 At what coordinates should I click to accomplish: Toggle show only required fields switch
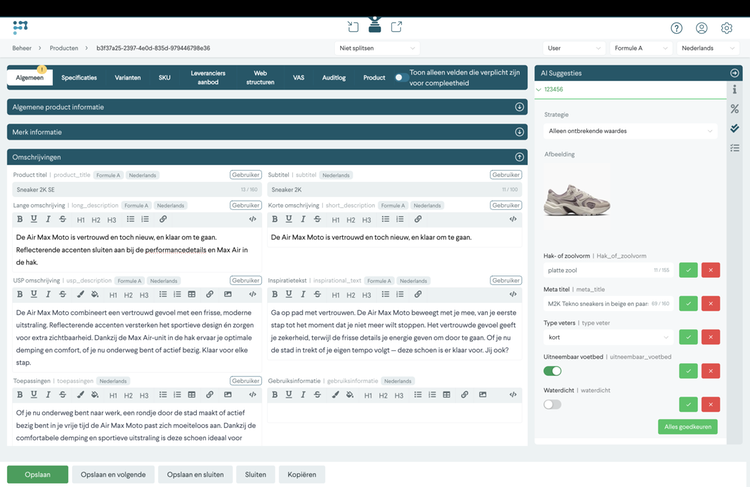pyautogui.click(x=400, y=77)
